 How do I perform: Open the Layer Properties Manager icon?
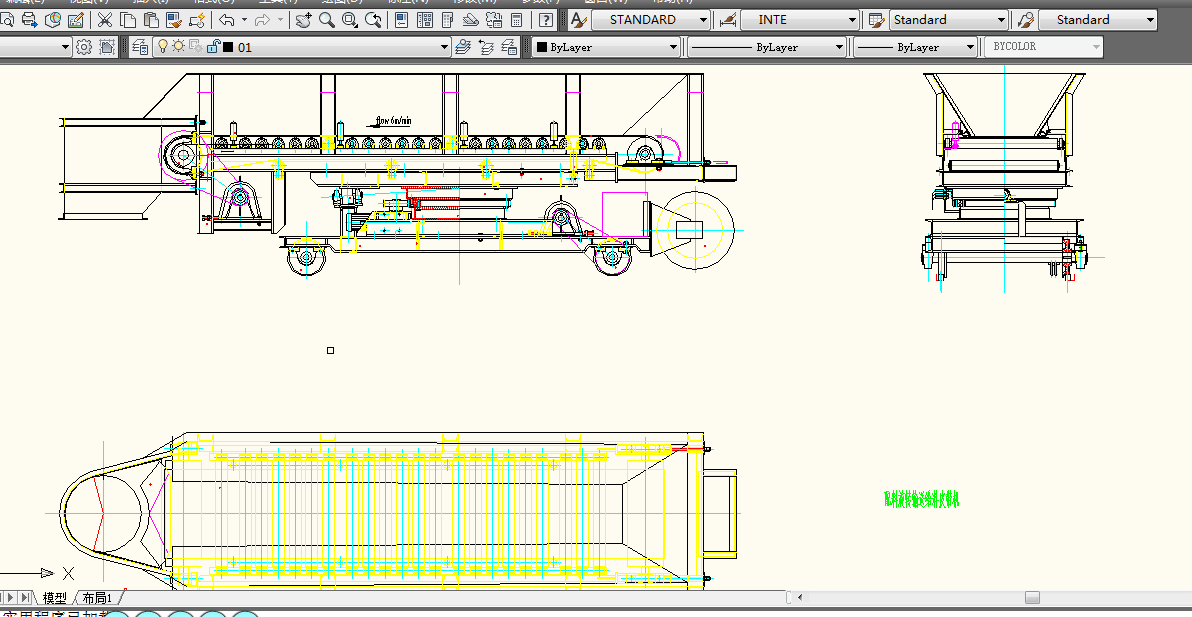(x=139, y=46)
